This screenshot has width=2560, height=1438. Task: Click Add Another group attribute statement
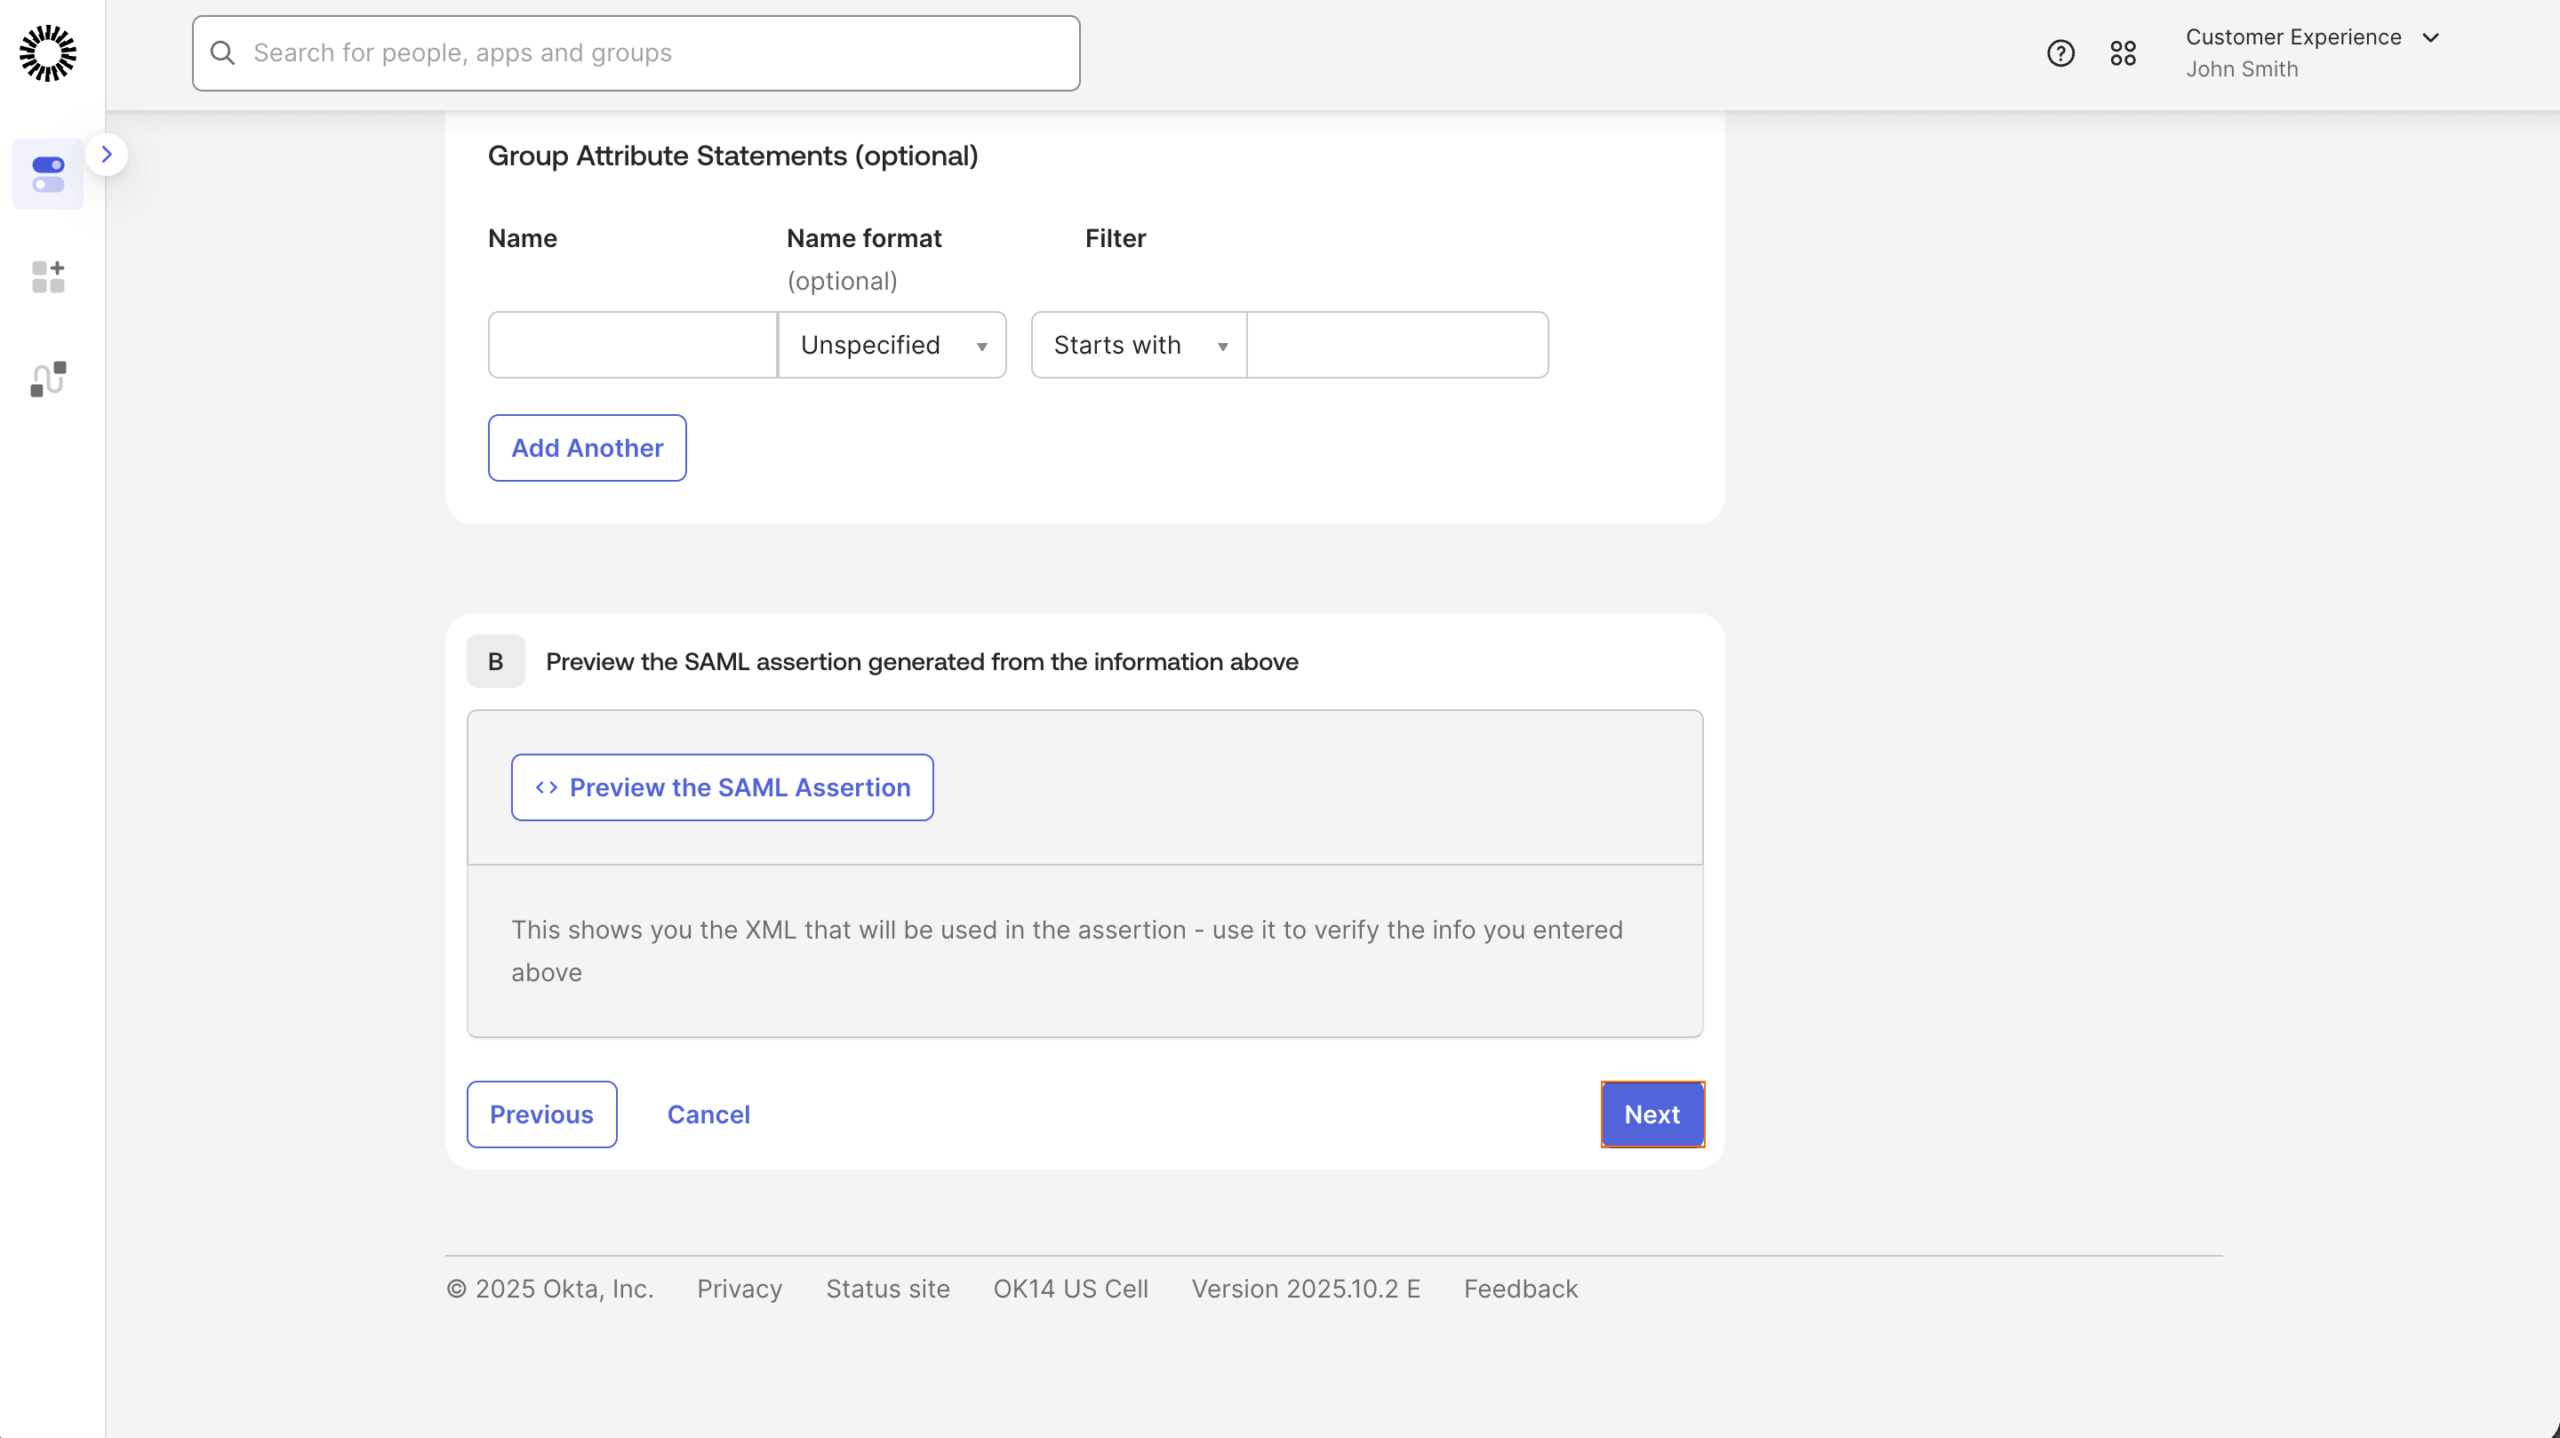click(x=587, y=447)
